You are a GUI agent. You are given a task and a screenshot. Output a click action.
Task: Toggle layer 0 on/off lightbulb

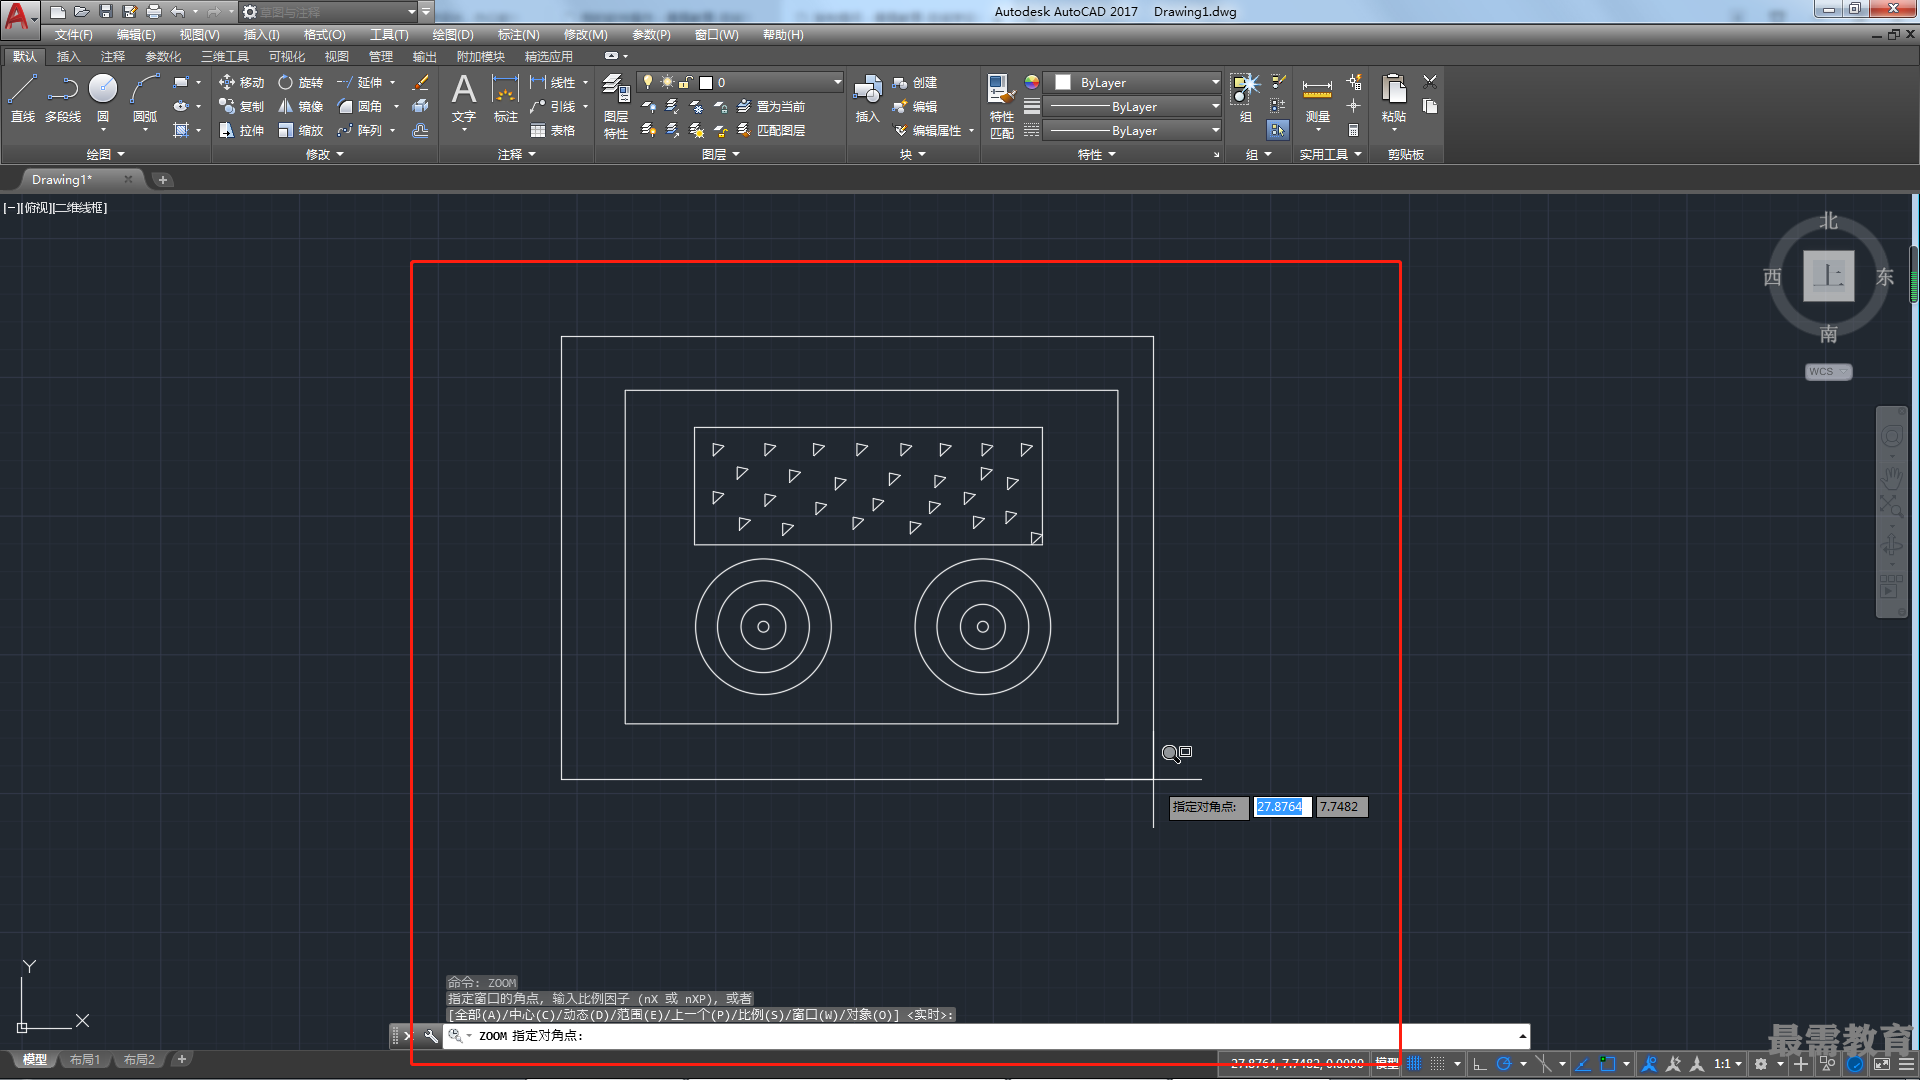pos(648,82)
